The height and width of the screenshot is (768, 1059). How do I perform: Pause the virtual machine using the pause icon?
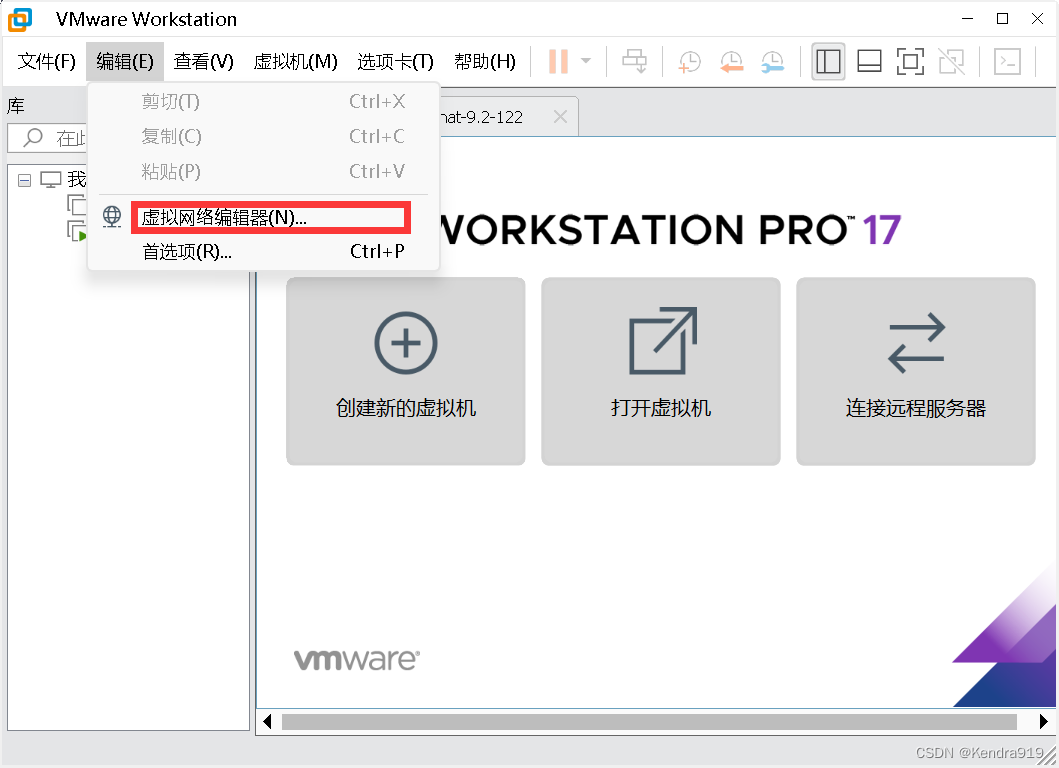(558, 61)
